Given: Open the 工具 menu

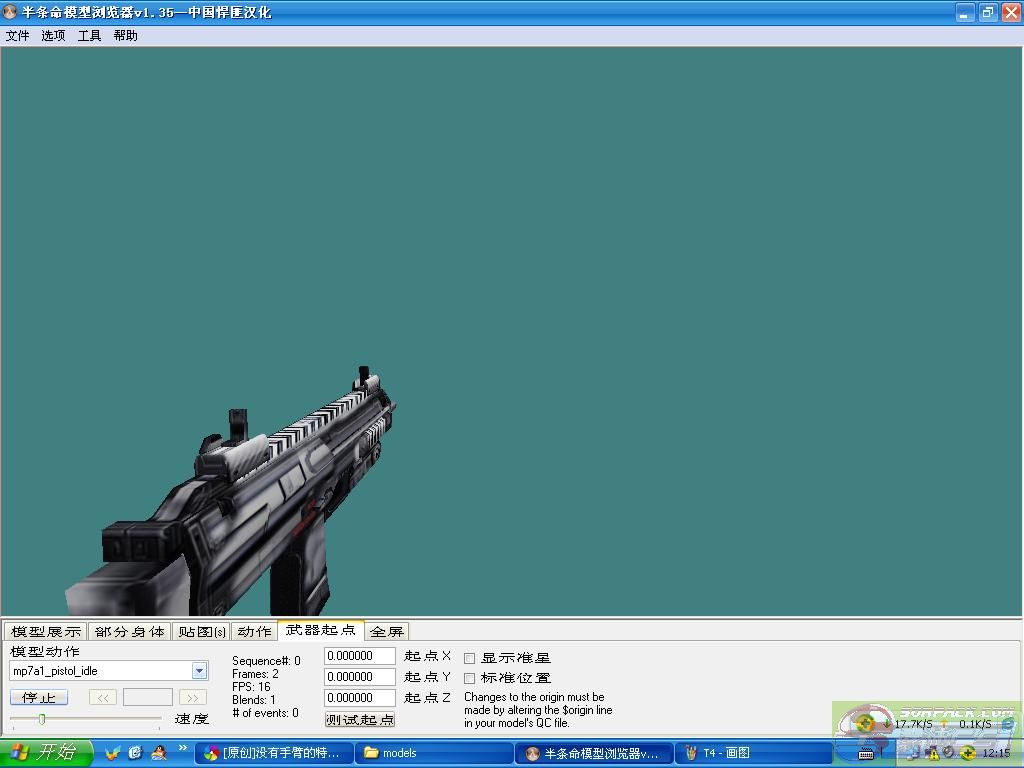Looking at the screenshot, I should click(89, 35).
